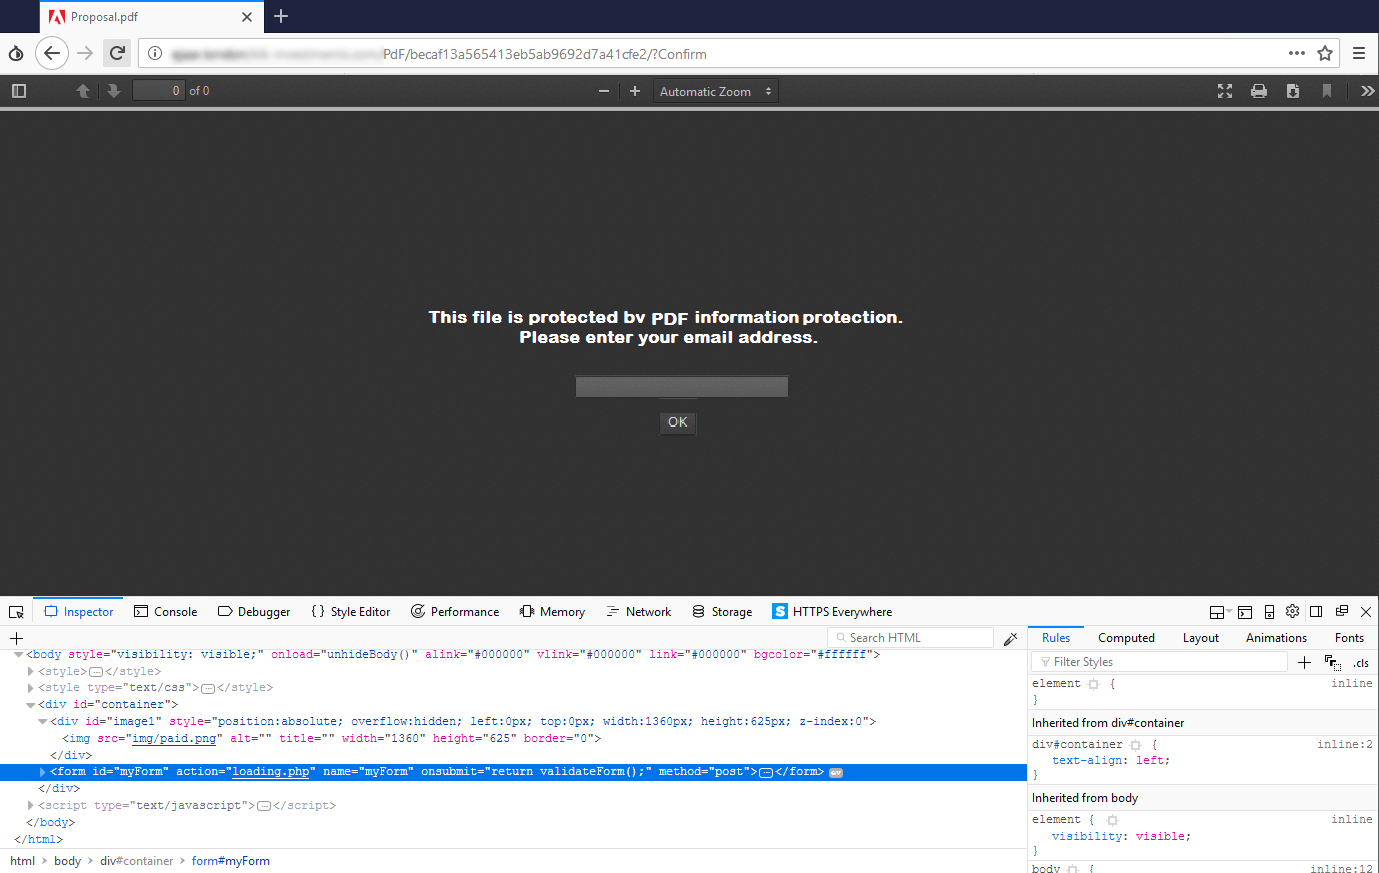Bookmark this page with the star icon

pyautogui.click(x=1325, y=54)
